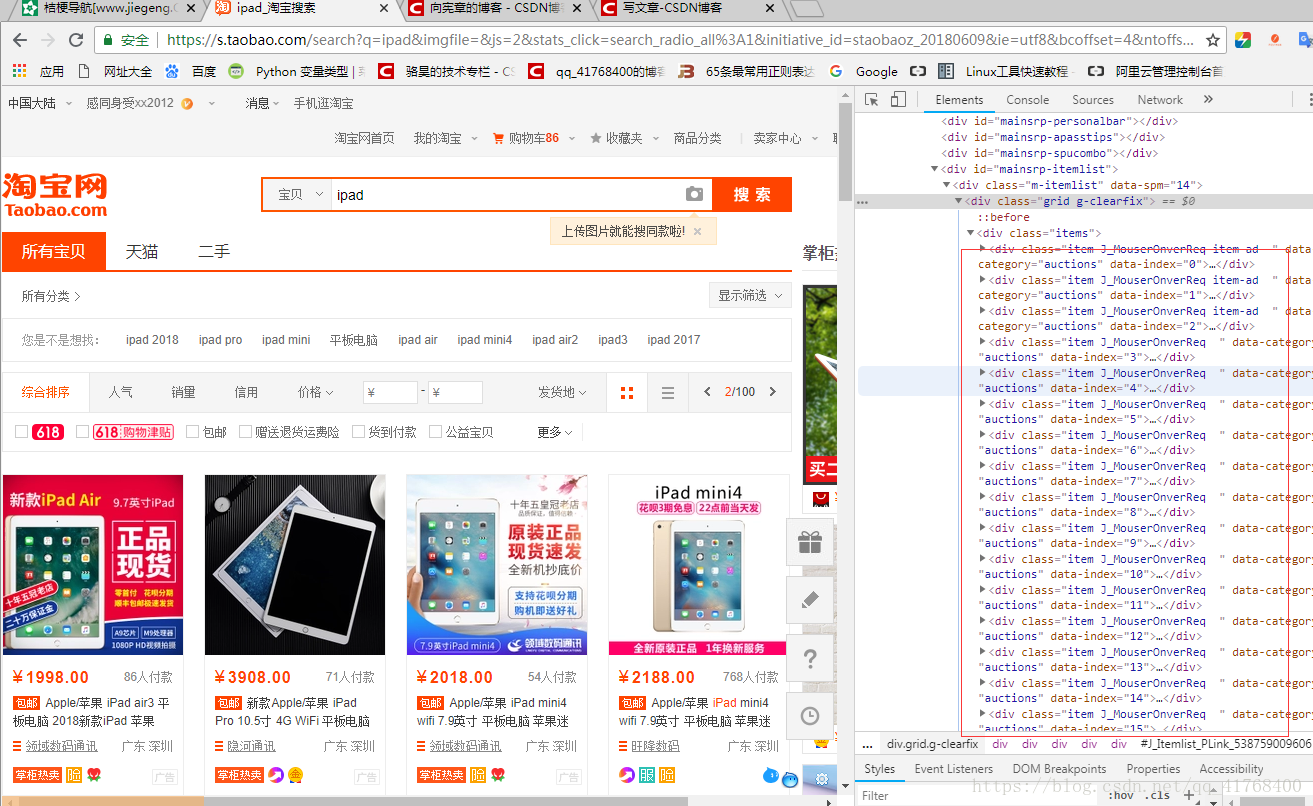The width and height of the screenshot is (1313, 806).
Task: Expand the div node with data-index="0"
Action: 983,248
